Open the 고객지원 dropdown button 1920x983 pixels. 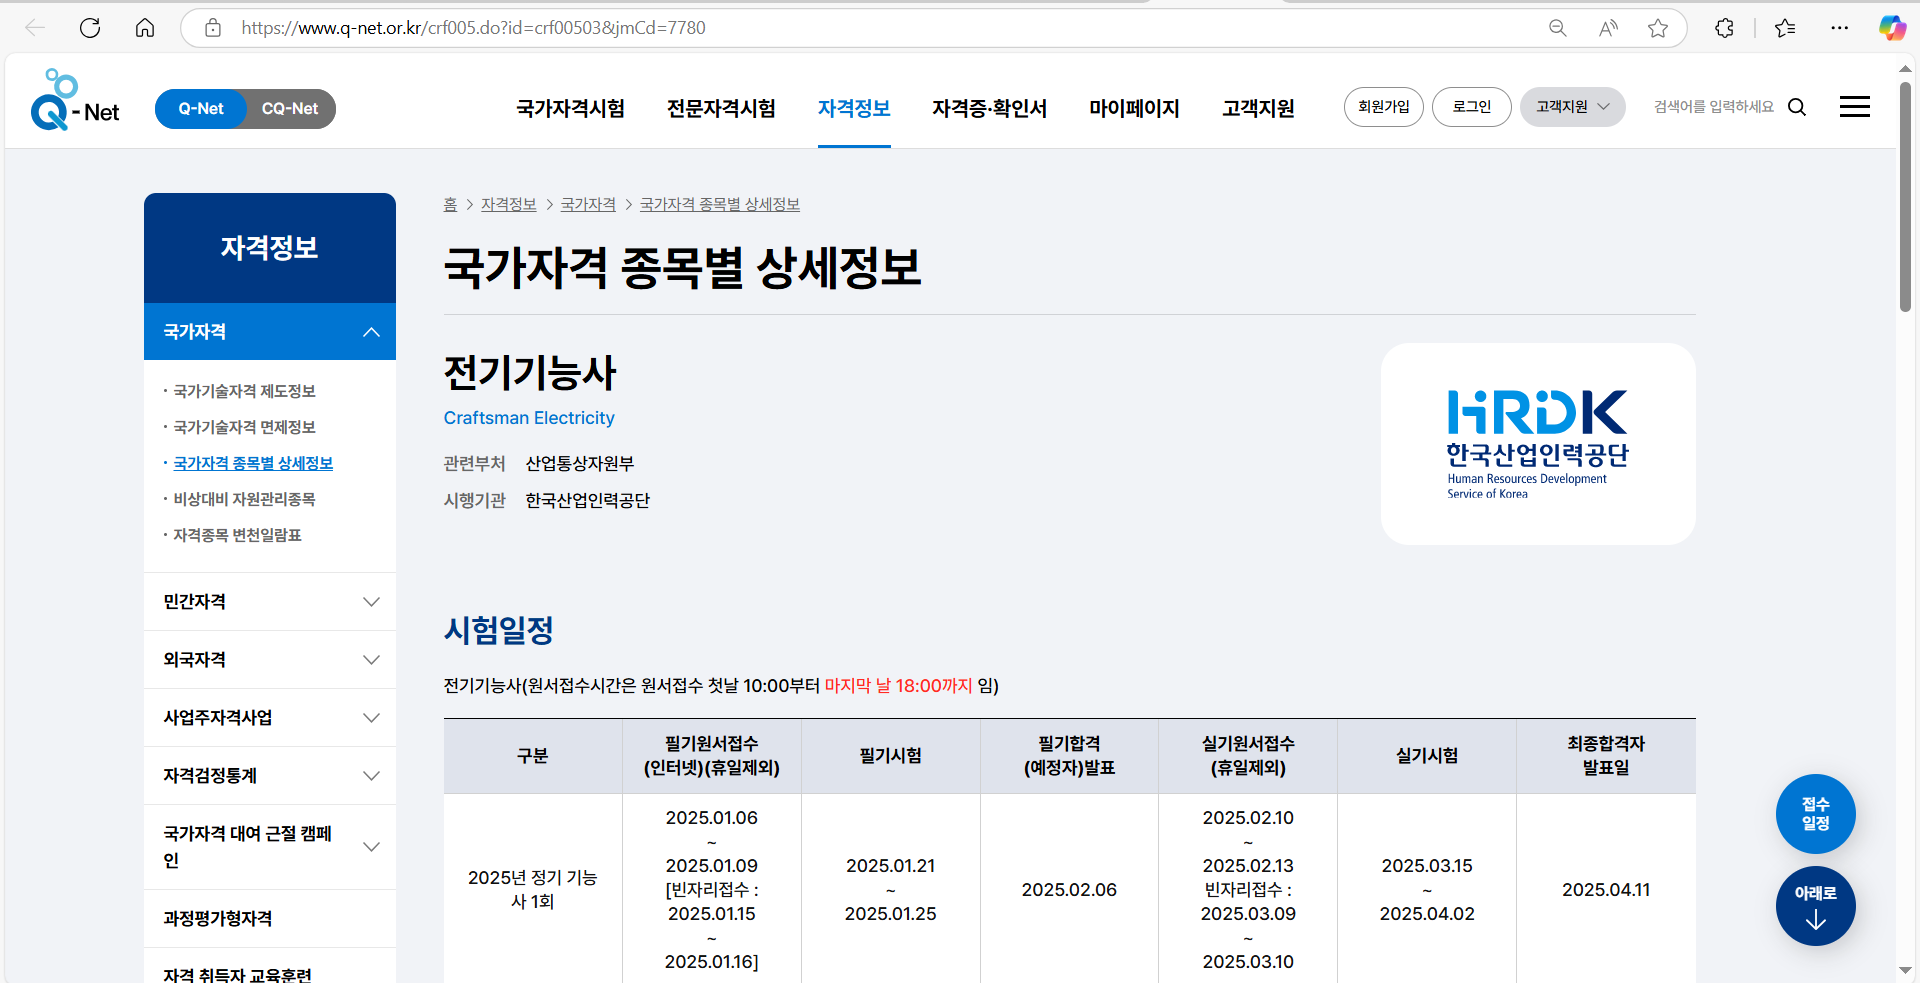click(x=1573, y=107)
